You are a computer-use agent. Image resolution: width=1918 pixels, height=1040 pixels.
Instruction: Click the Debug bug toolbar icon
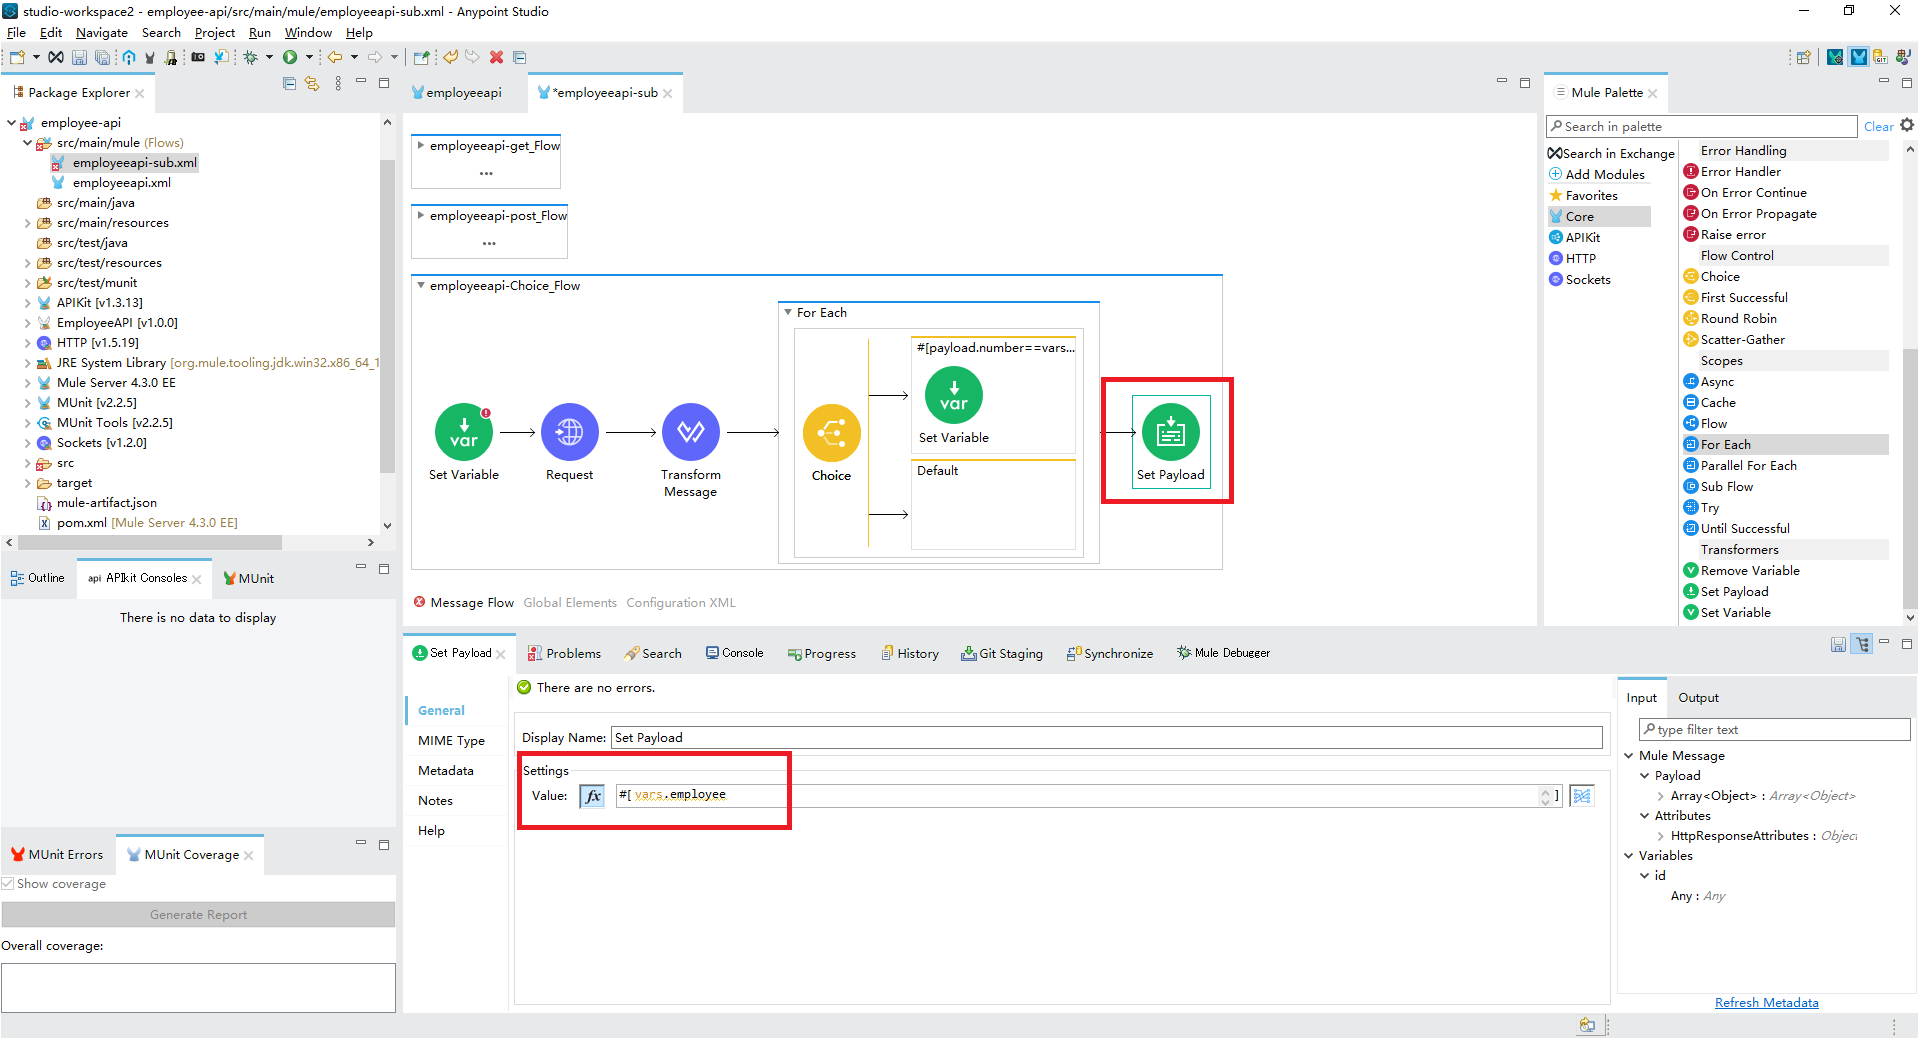pyautogui.click(x=250, y=57)
